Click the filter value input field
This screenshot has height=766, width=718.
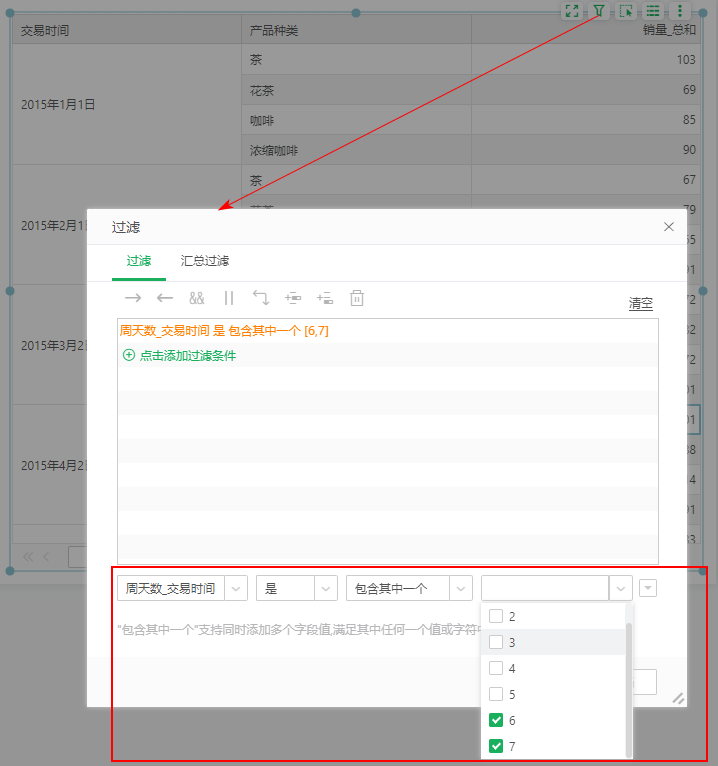(x=545, y=589)
